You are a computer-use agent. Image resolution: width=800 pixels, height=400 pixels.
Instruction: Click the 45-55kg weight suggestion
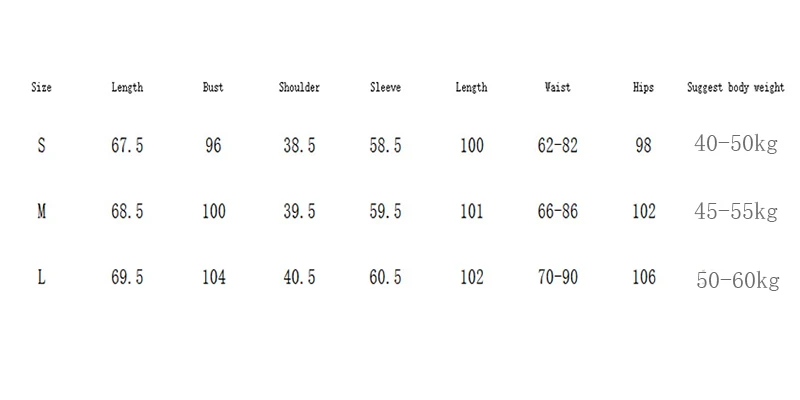click(x=735, y=212)
